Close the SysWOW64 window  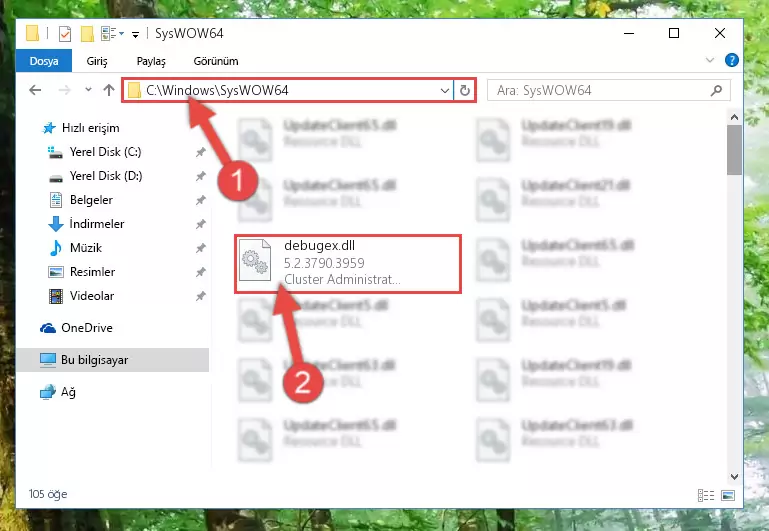pyautogui.click(x=719, y=33)
